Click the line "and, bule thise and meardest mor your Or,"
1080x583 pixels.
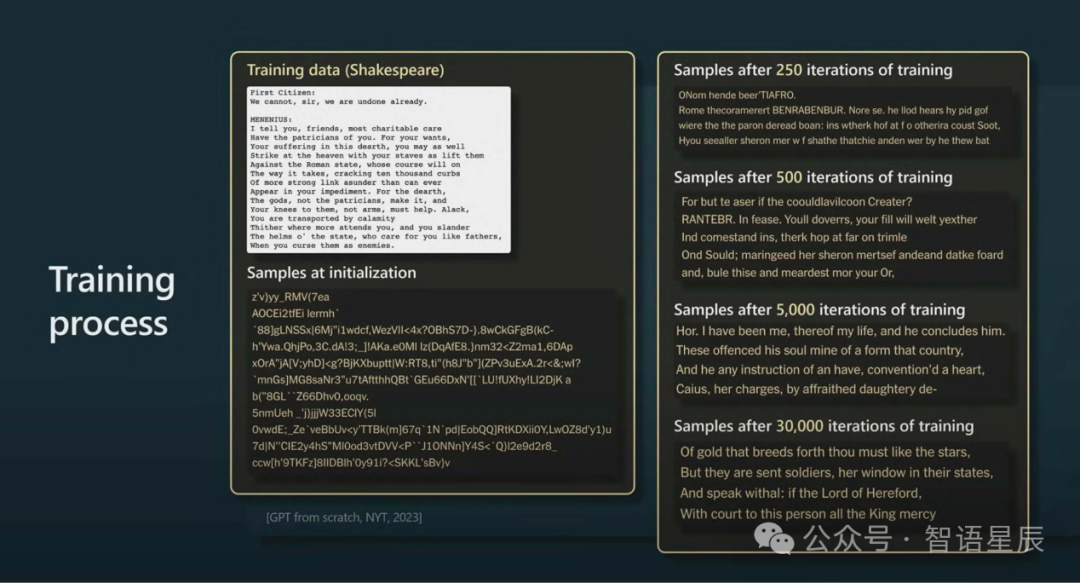tap(788, 273)
